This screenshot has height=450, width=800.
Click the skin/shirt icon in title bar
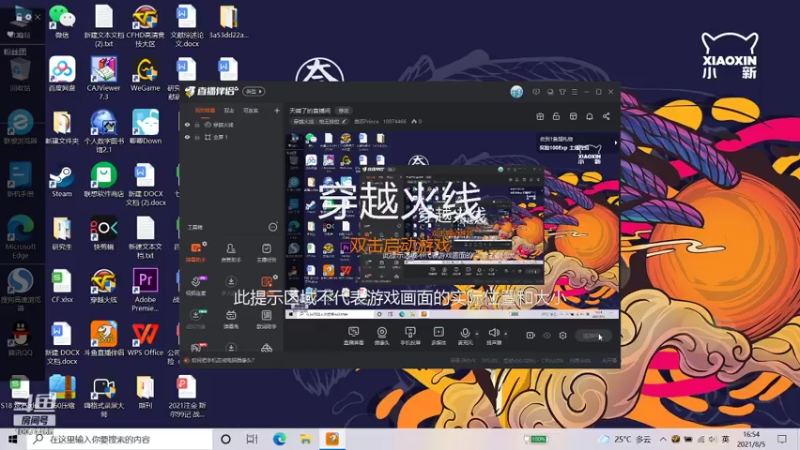562,92
